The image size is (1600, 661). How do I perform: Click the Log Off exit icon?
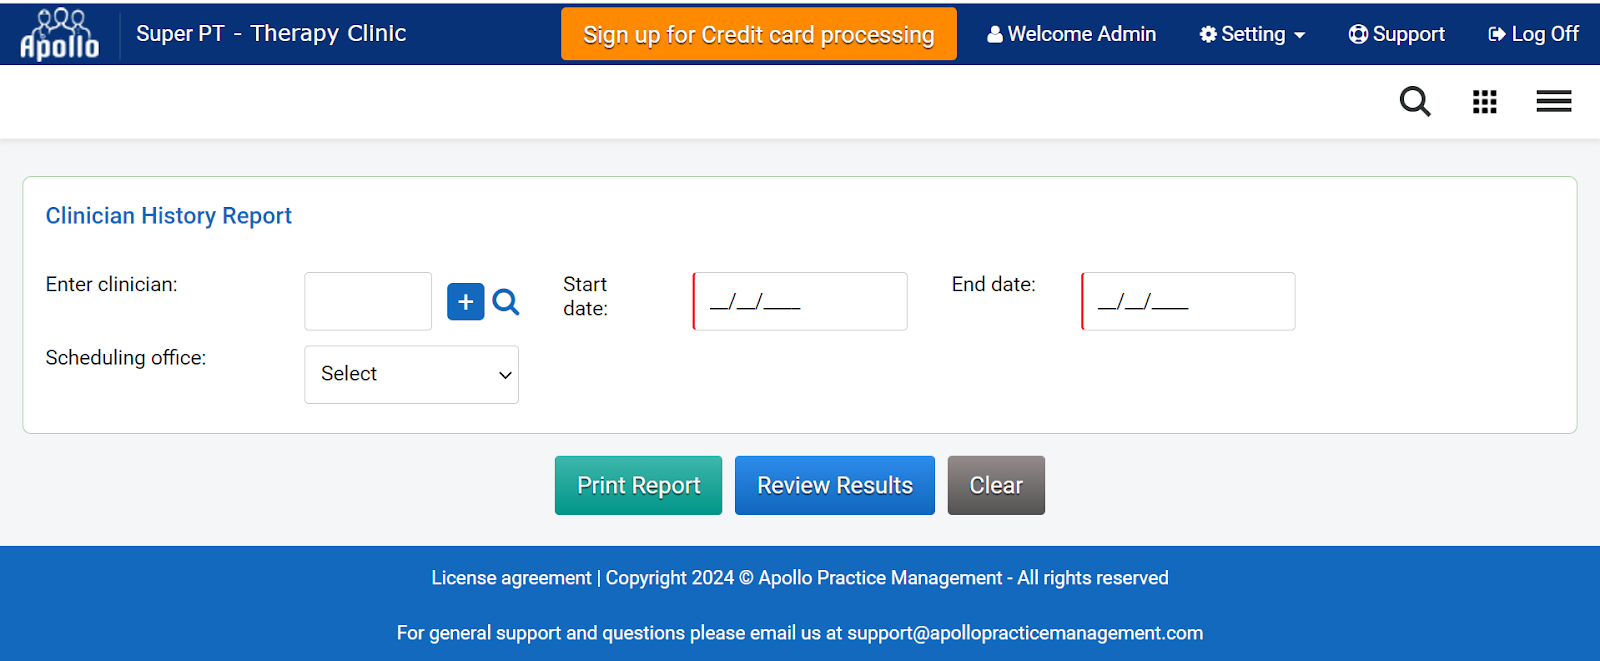(x=1497, y=34)
